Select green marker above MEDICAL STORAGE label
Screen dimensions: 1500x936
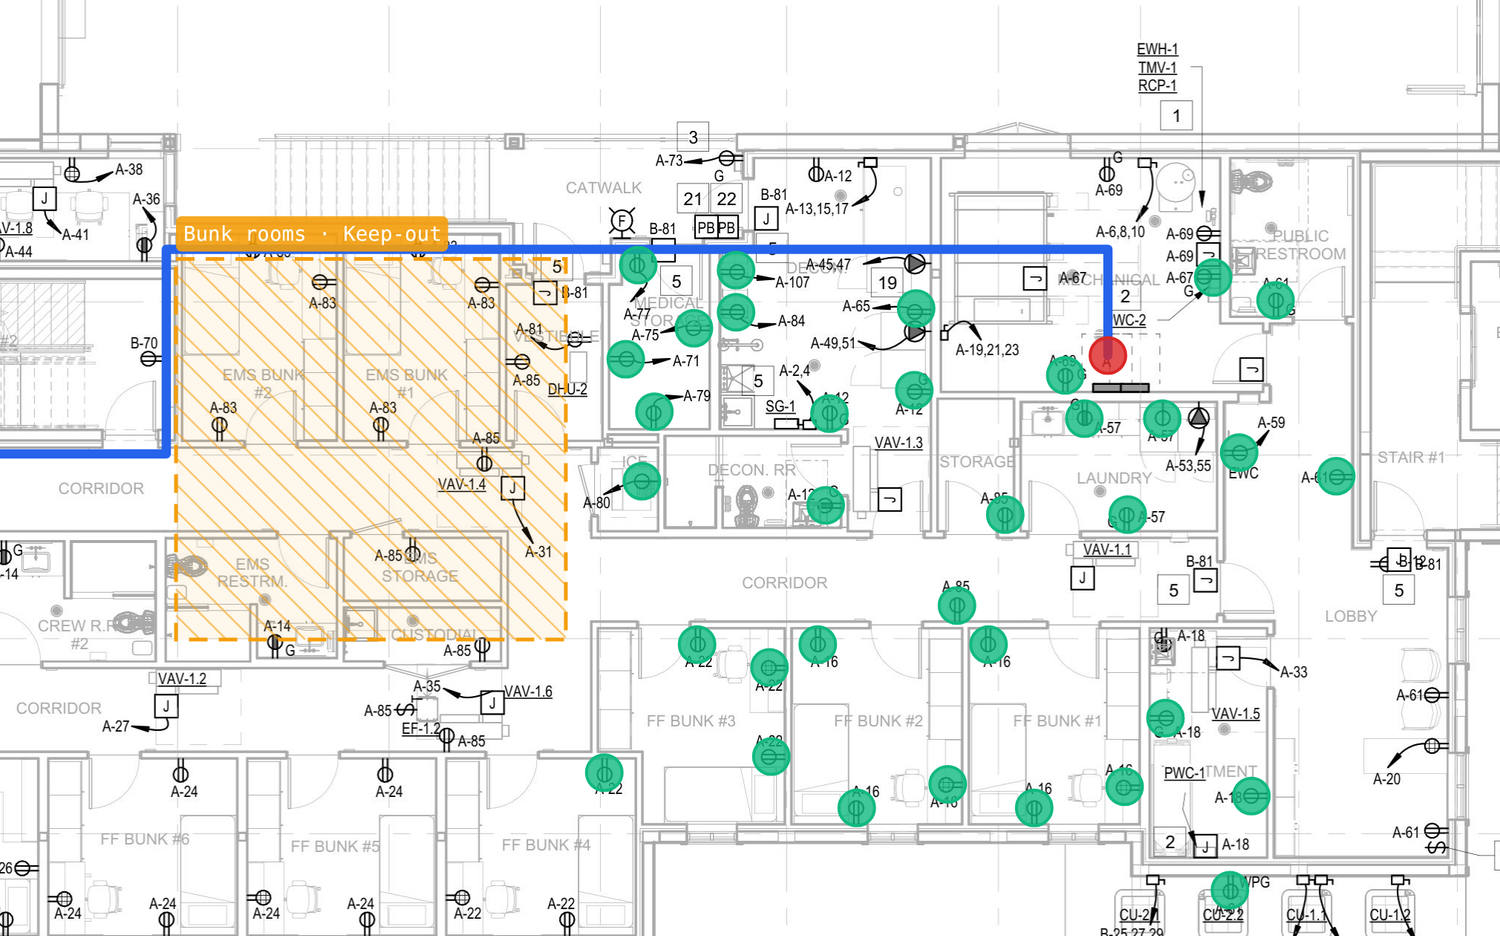638,265
